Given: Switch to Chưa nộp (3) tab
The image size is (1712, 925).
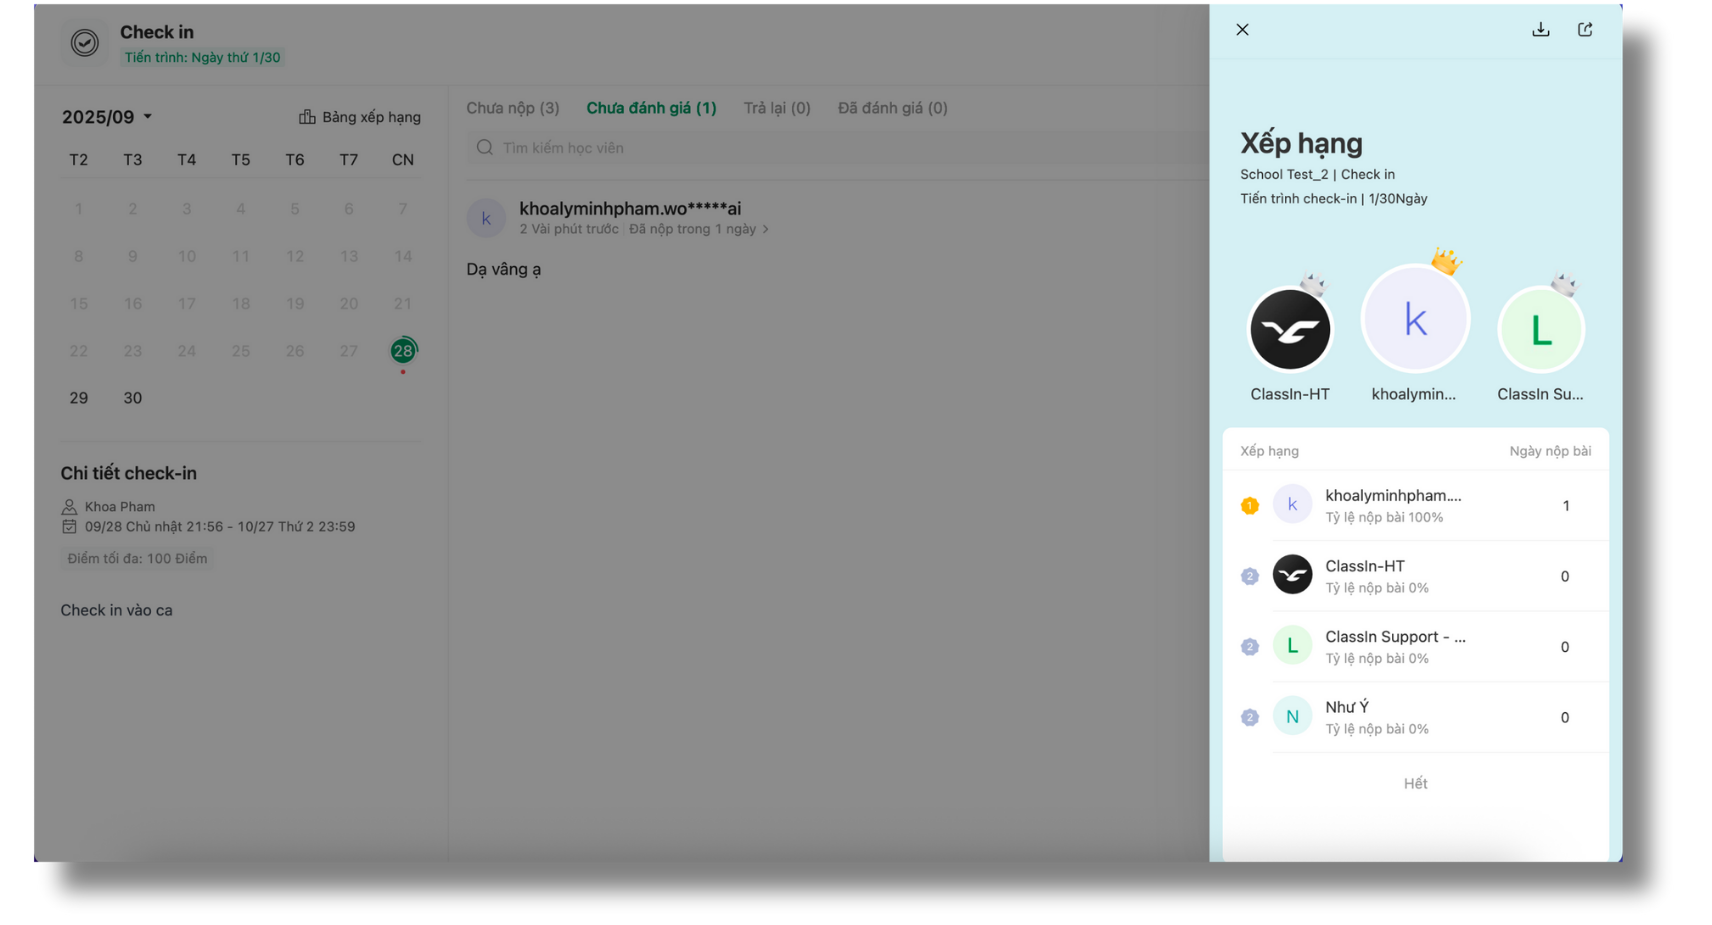Looking at the screenshot, I should [x=512, y=108].
